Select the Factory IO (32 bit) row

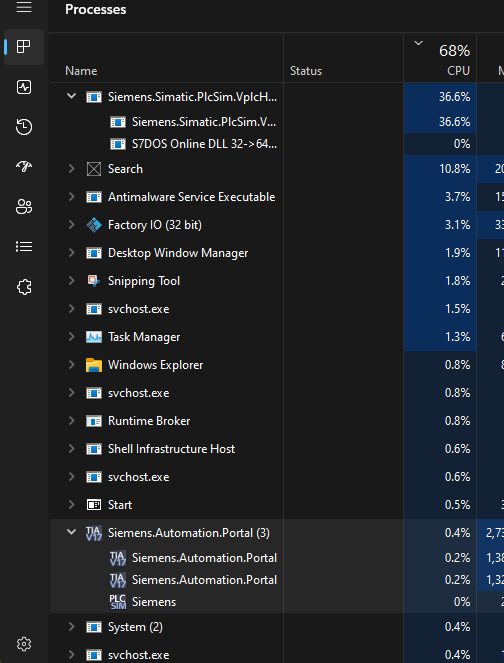277,225
